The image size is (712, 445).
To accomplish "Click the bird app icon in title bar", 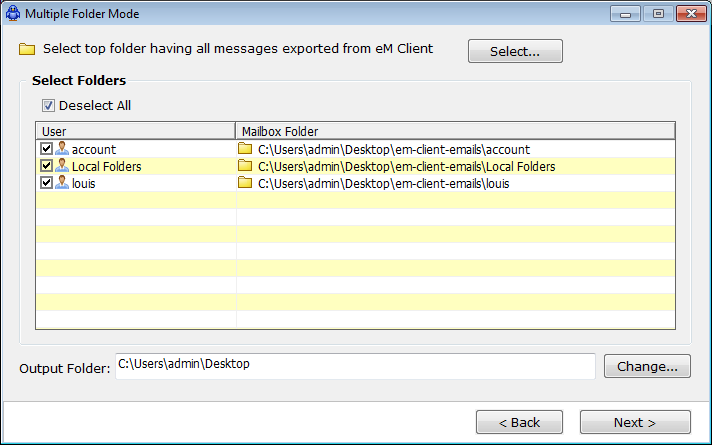I will (x=13, y=13).
